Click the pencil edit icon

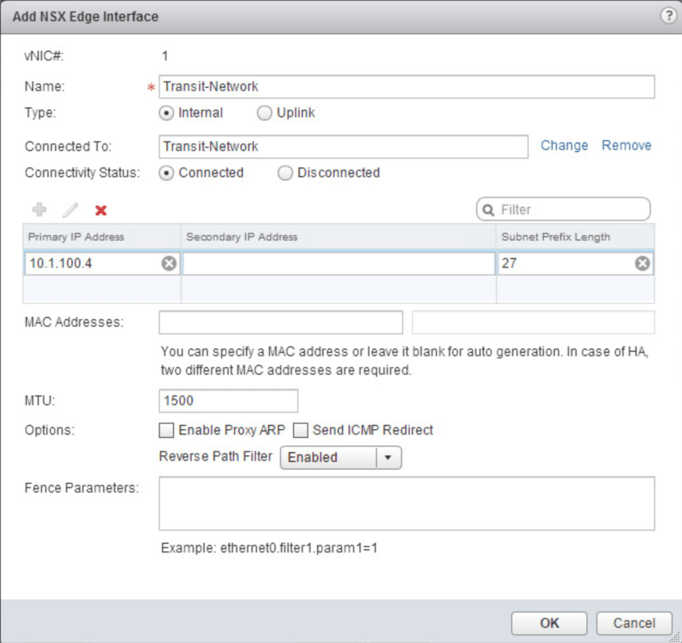(70, 210)
